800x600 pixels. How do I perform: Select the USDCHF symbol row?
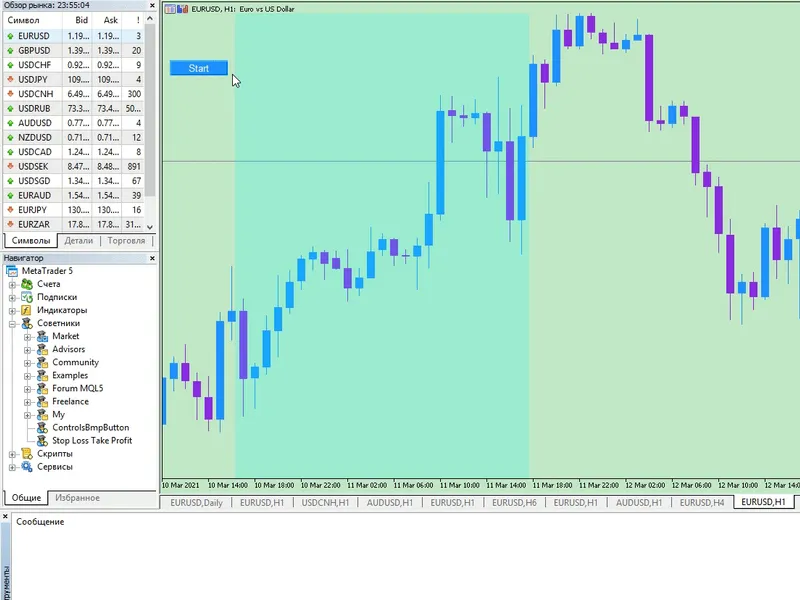coord(74,65)
